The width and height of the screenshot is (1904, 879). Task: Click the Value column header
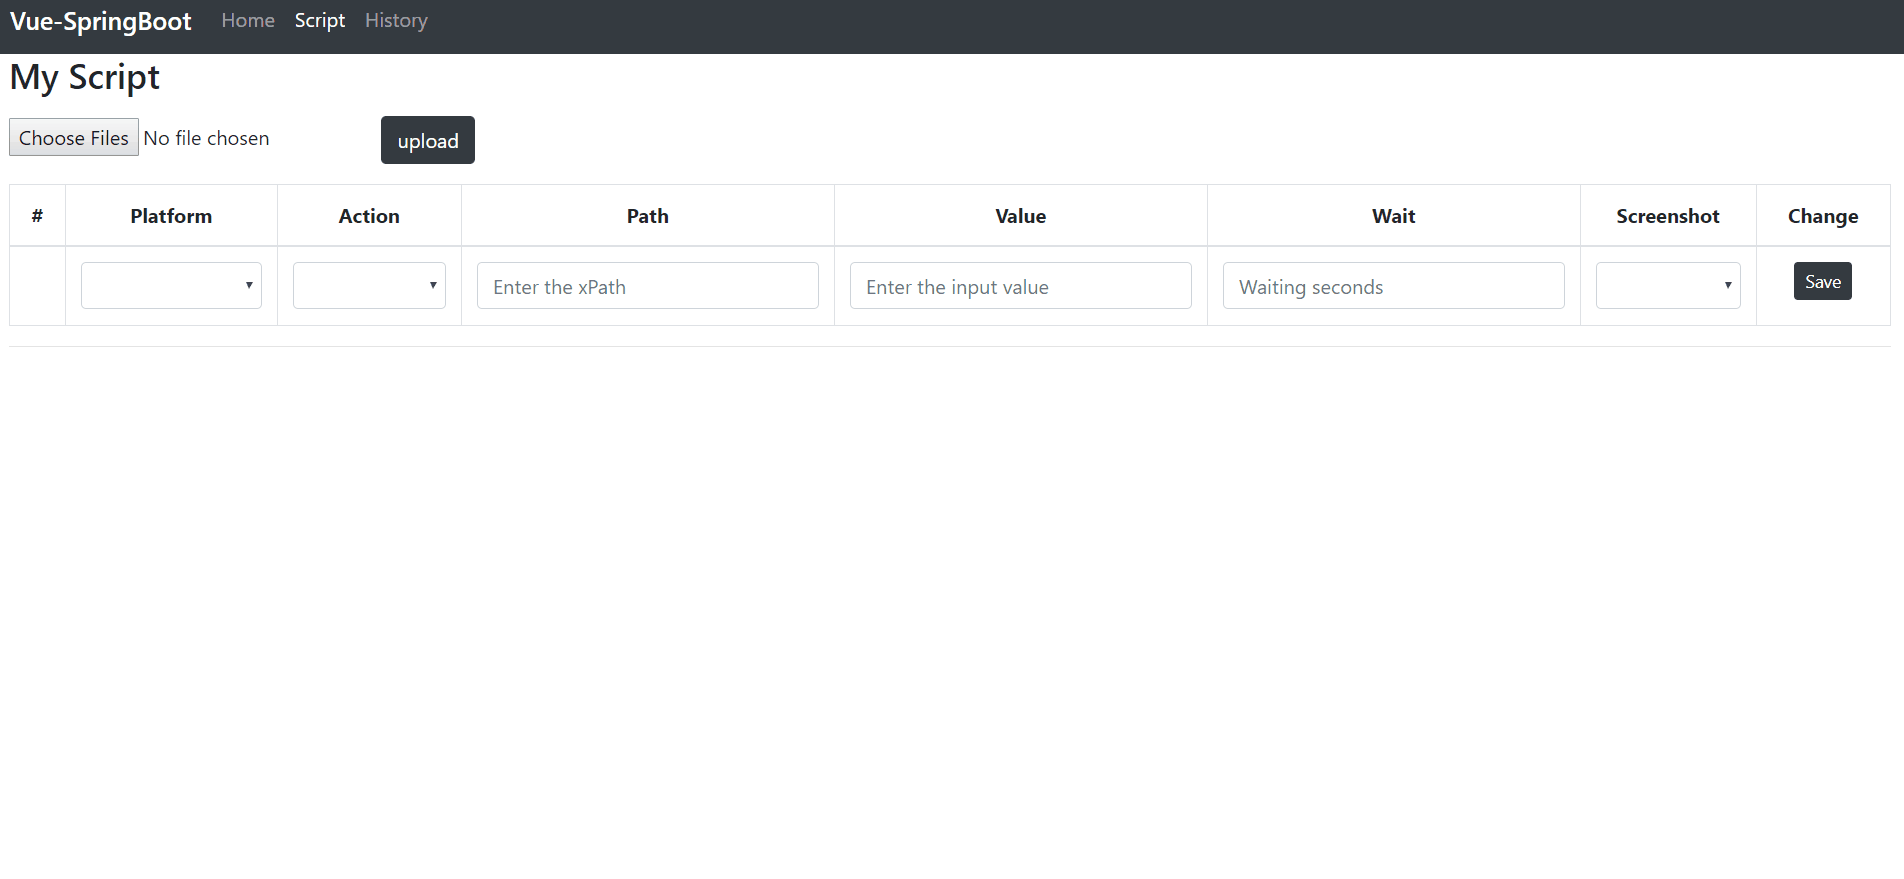point(1021,216)
